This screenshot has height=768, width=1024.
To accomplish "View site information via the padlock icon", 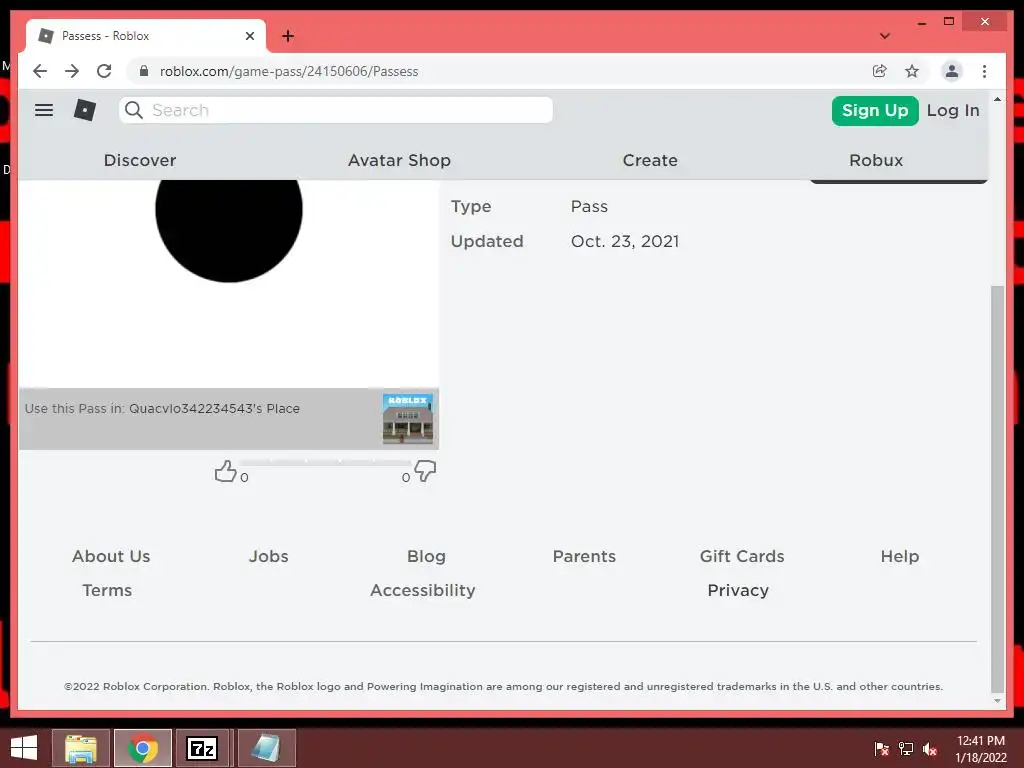I will [144, 71].
